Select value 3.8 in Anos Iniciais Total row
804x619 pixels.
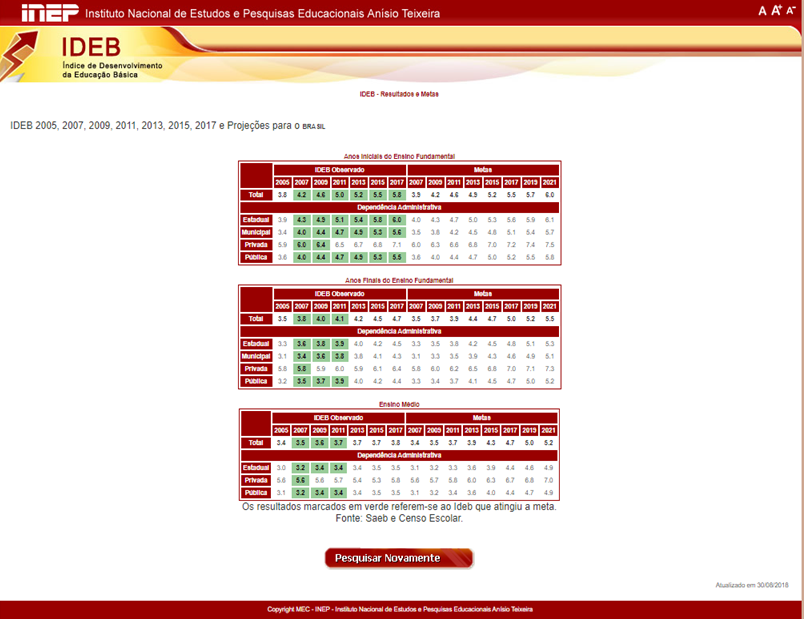pyautogui.click(x=283, y=195)
